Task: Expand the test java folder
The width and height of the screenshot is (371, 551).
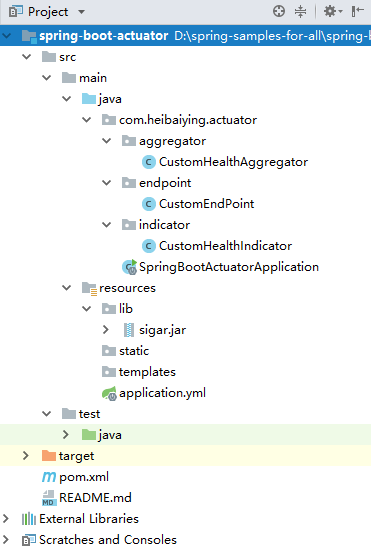Action: 66,435
